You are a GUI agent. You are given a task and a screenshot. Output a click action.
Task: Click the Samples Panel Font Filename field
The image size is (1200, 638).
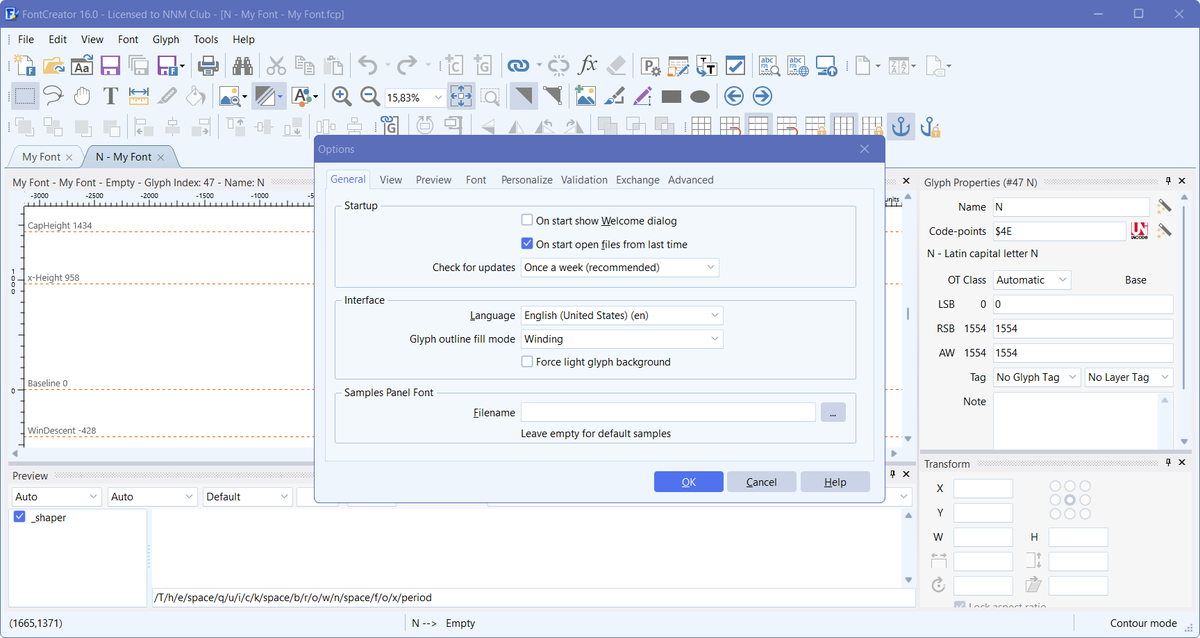pos(669,412)
